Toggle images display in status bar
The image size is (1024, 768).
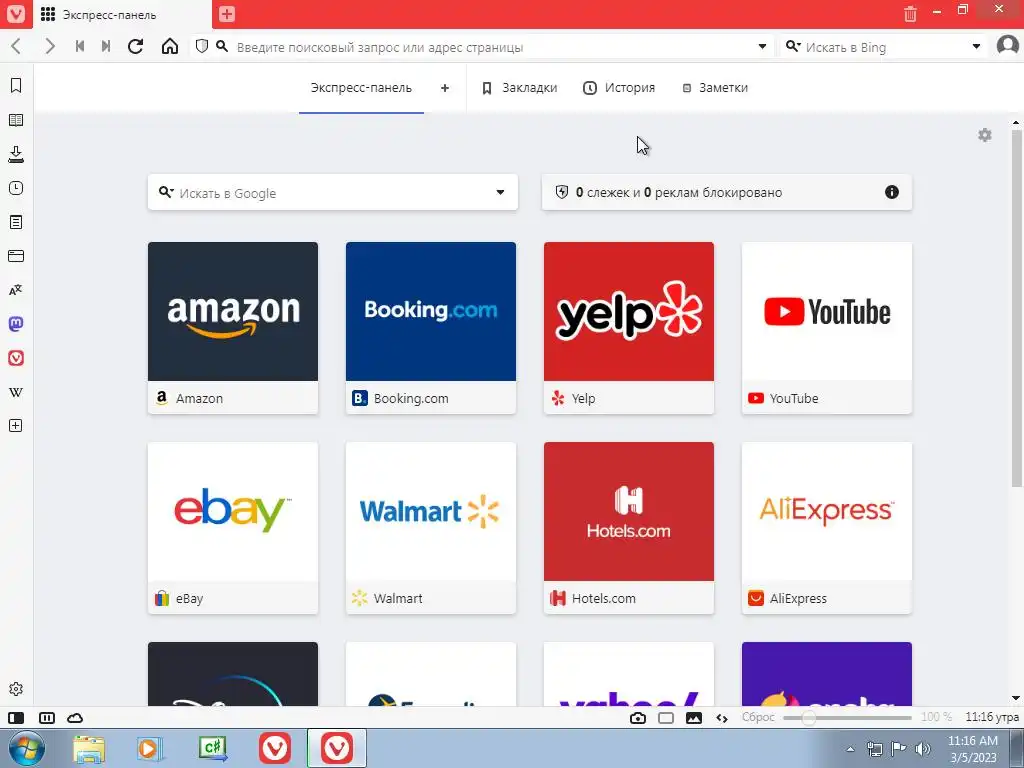(694, 718)
